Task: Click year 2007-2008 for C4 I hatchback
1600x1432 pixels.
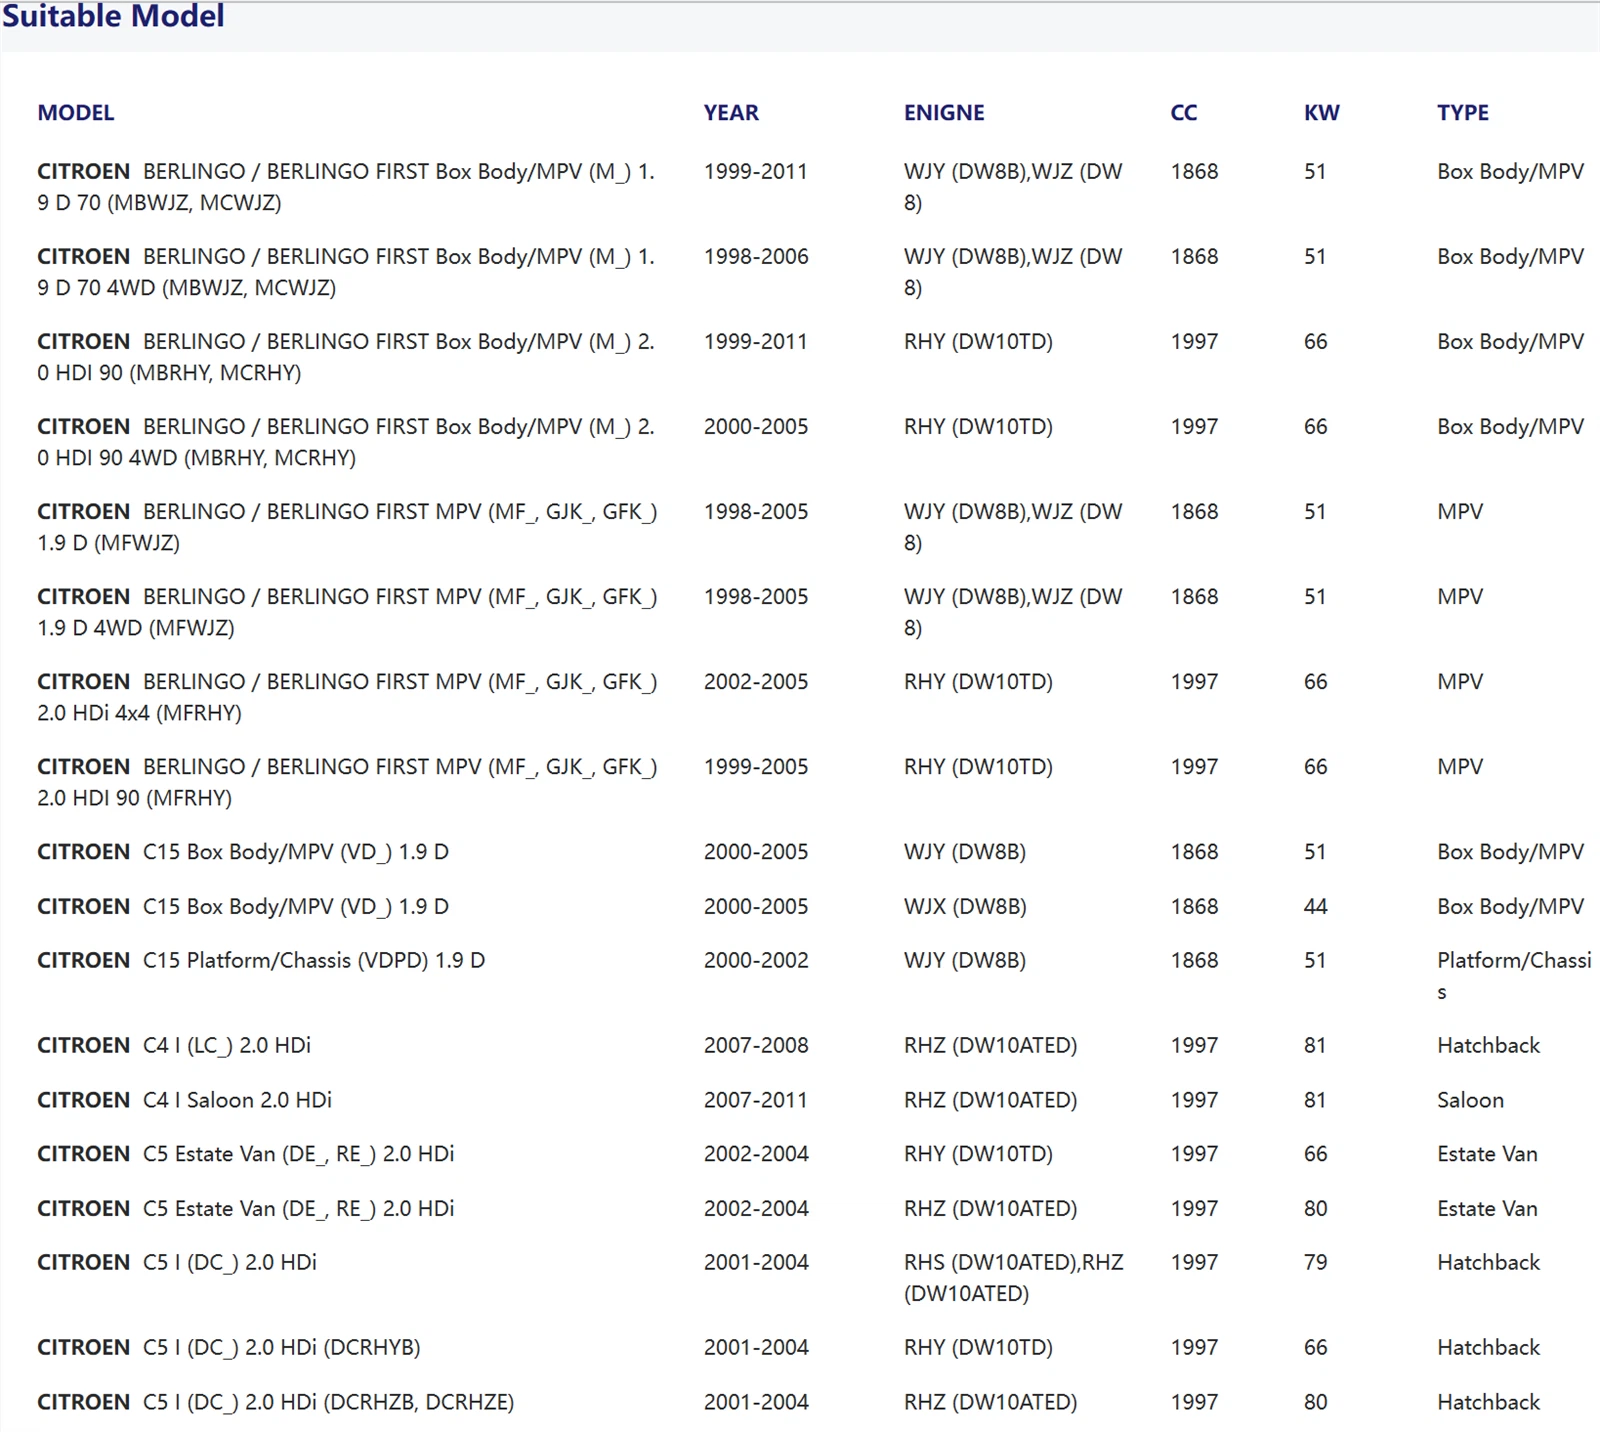Action: (756, 1046)
